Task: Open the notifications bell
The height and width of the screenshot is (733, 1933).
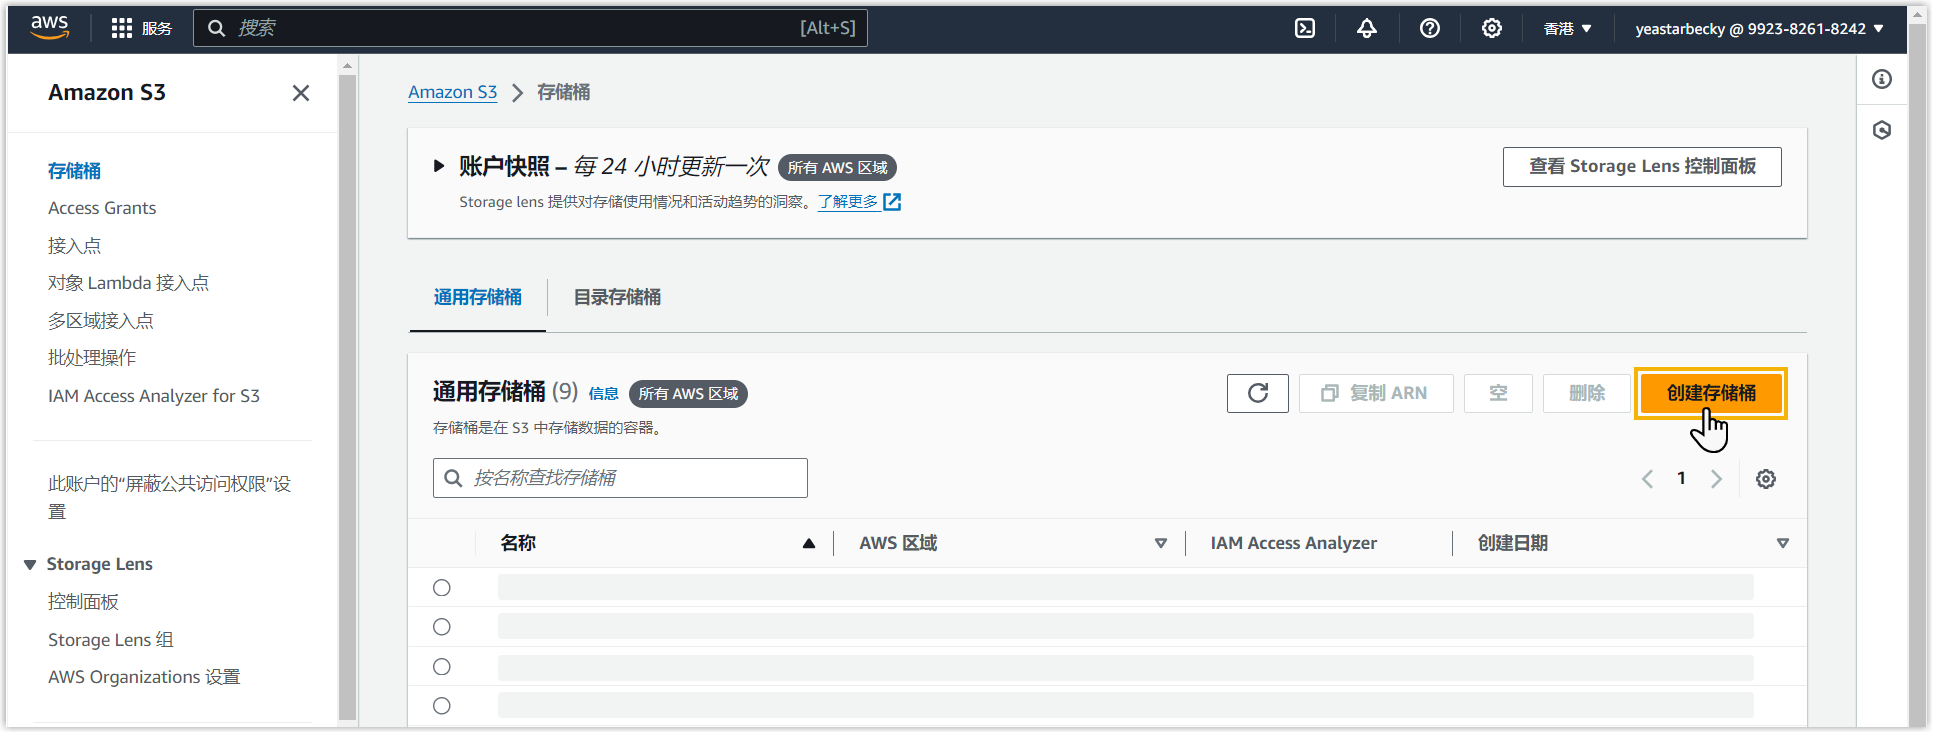Action: pos(1366,29)
